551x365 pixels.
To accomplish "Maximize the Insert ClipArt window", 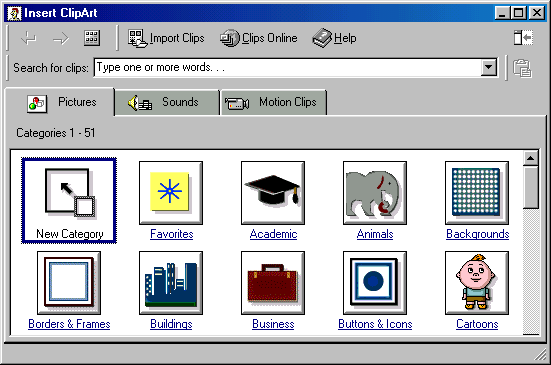I will 519,13.
